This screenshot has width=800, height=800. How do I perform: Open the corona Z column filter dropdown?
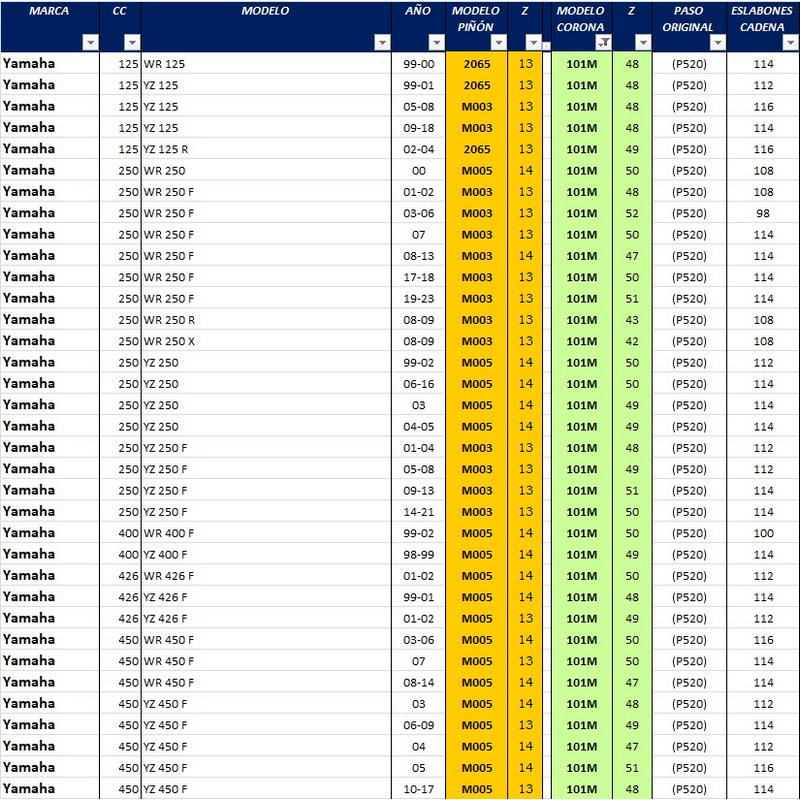coord(643,42)
